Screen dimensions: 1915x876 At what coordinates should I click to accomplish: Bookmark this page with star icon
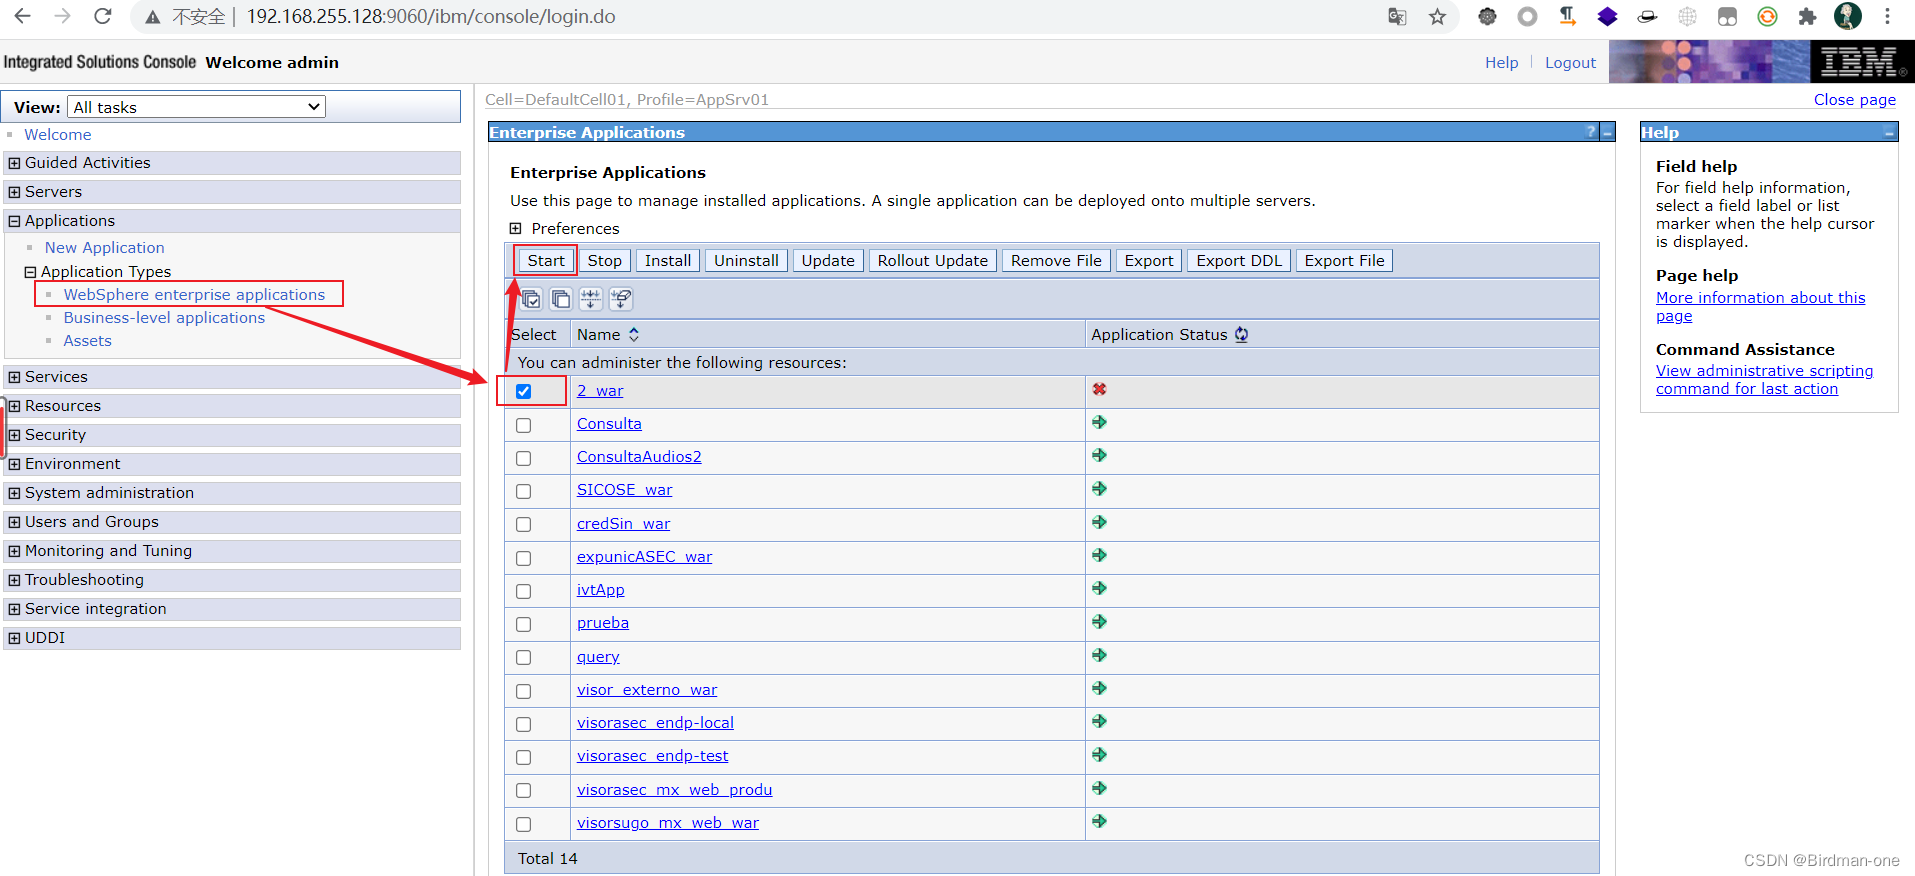click(x=1437, y=16)
